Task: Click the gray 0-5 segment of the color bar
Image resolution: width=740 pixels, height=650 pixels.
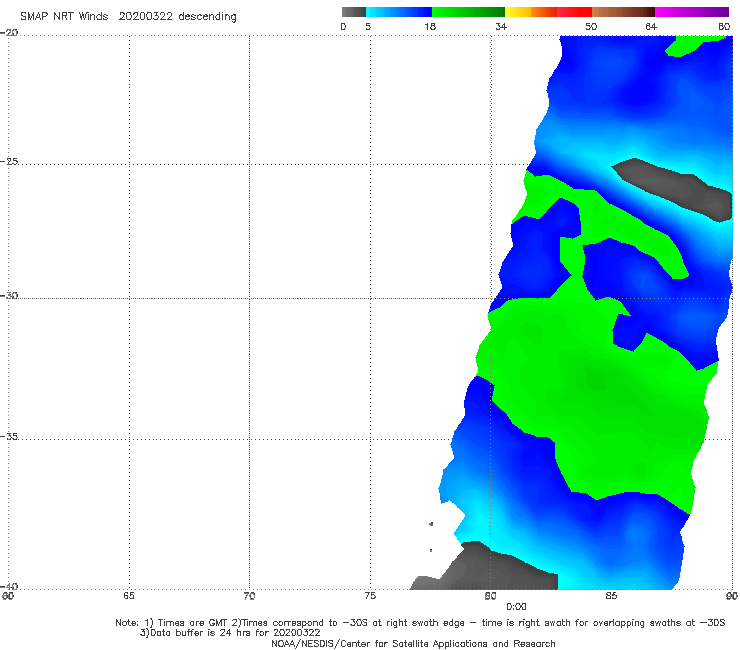Action: [354, 12]
